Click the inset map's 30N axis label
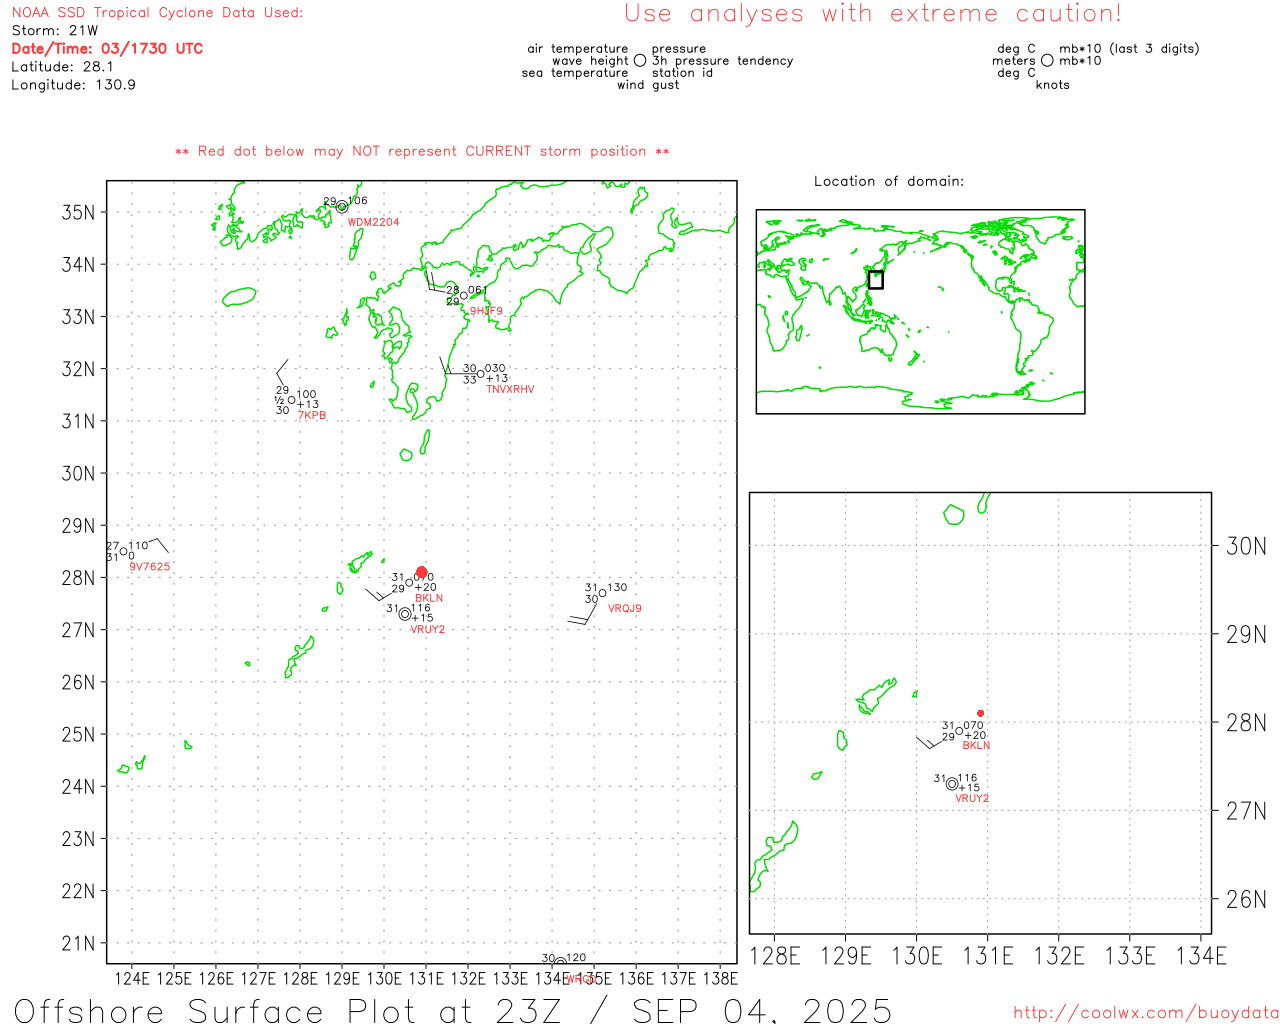 point(1246,546)
